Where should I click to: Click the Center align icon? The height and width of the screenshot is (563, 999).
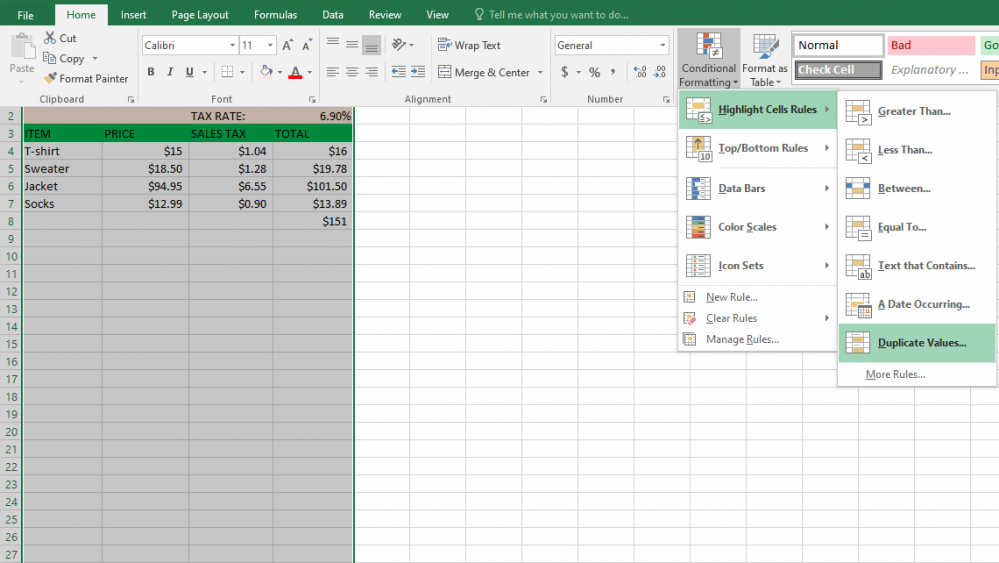tap(352, 72)
